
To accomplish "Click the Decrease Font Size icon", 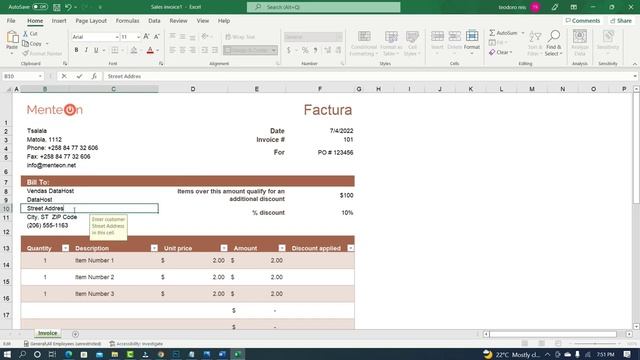I will pyautogui.click(x=156, y=37).
